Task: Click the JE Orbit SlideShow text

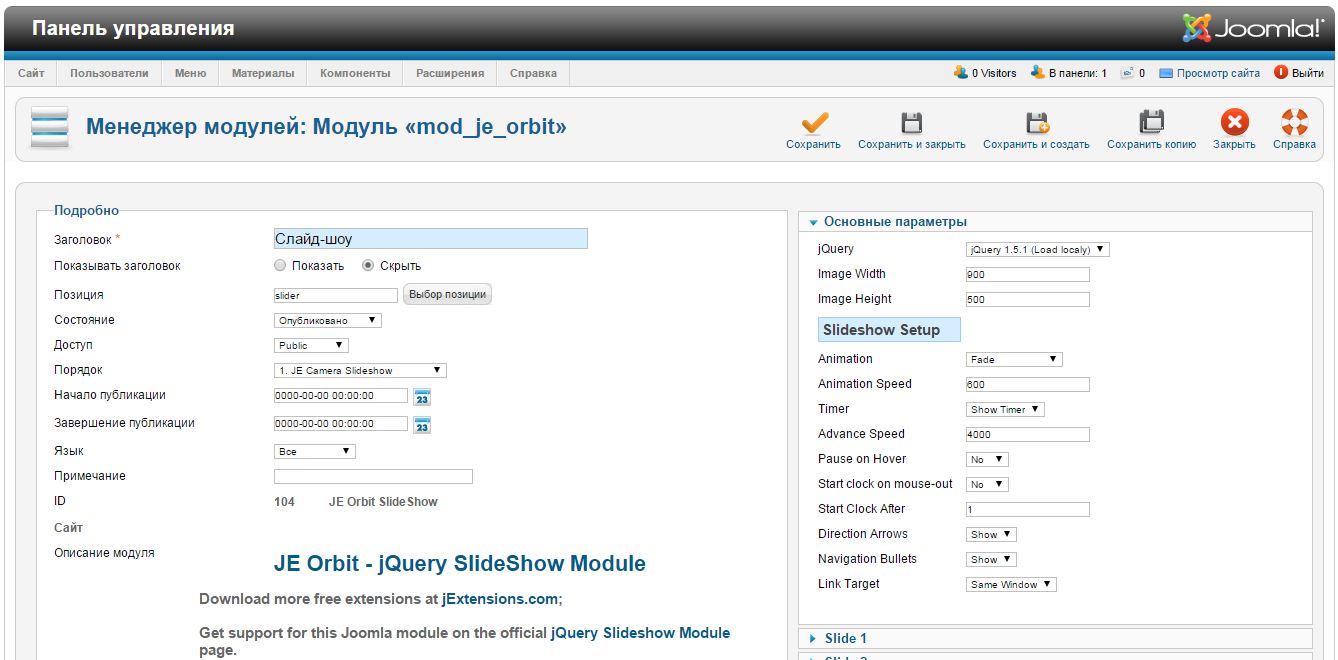Action: point(383,502)
